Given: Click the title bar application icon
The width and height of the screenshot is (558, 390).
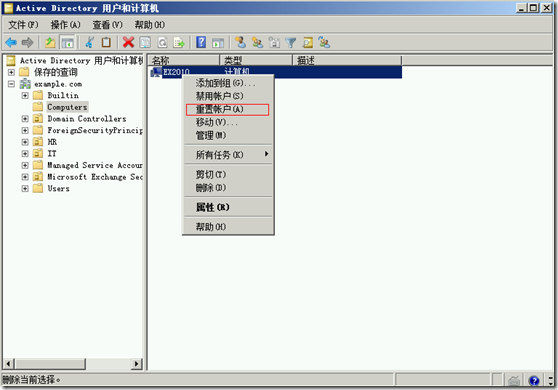Looking at the screenshot, I should point(8,8).
